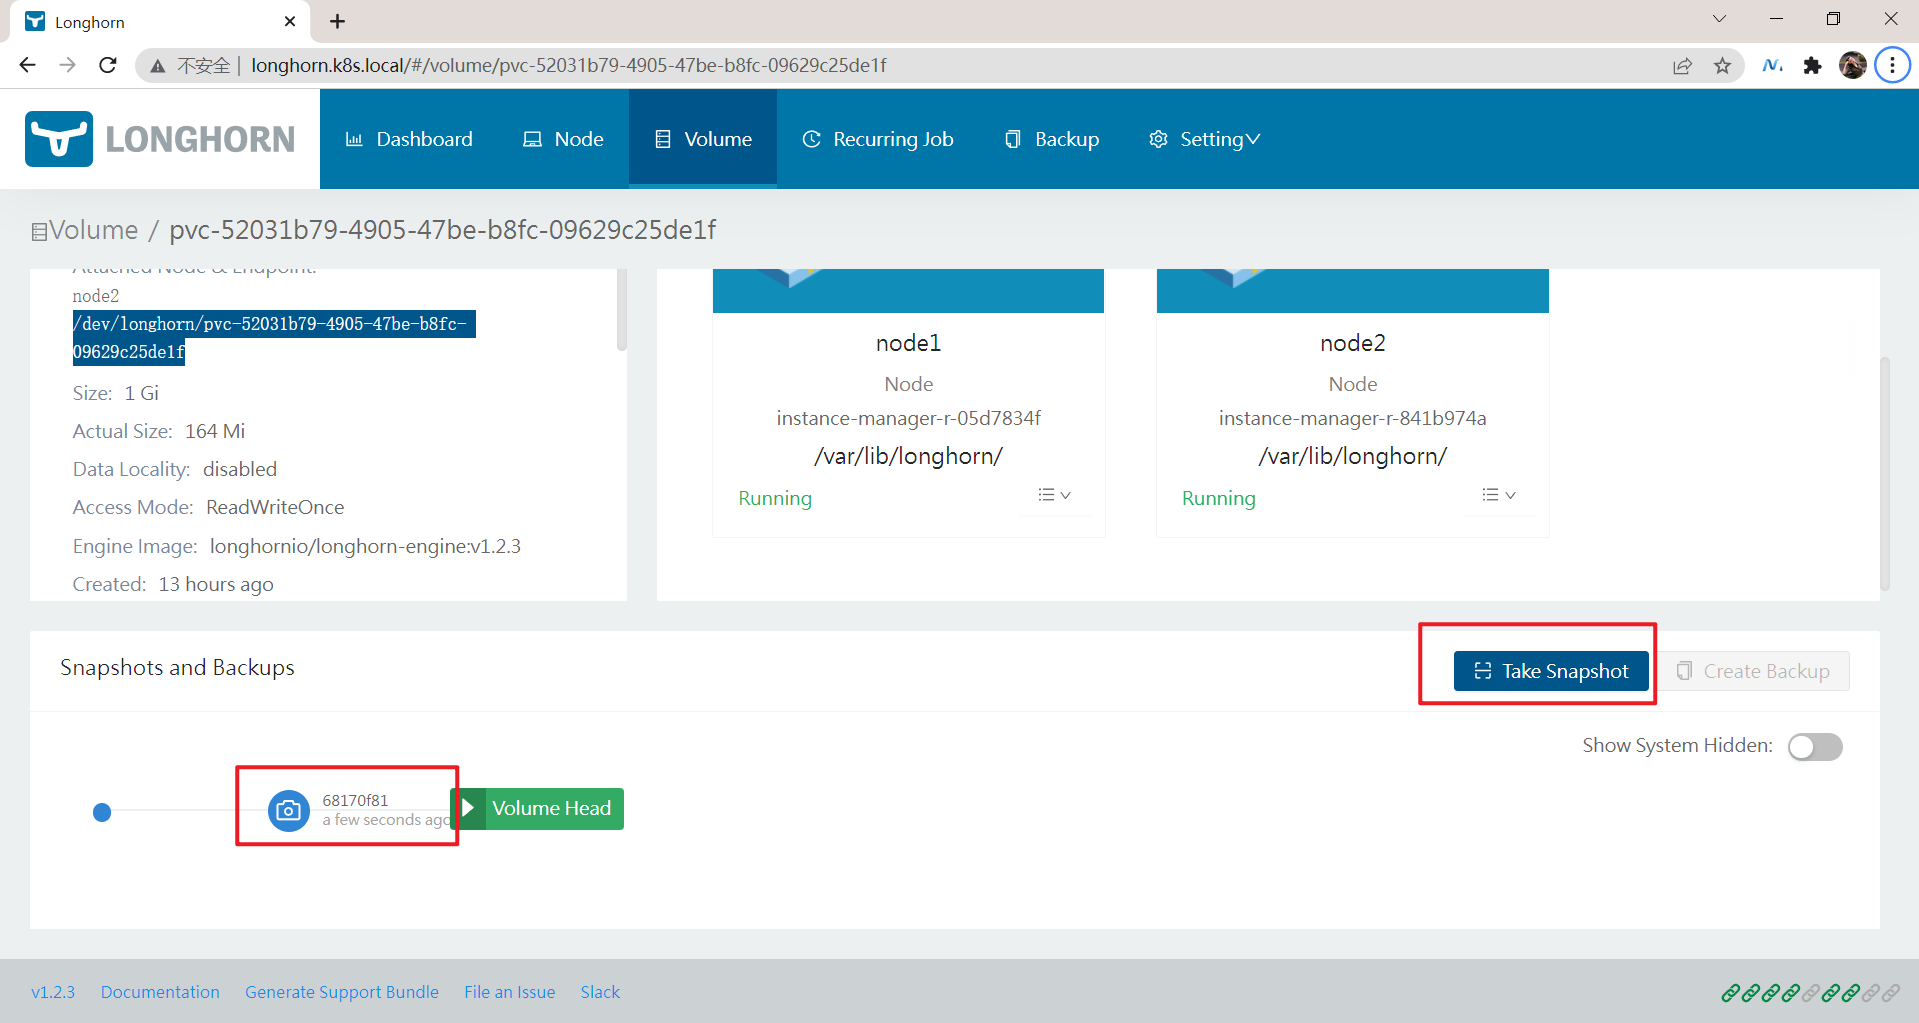The width and height of the screenshot is (1919, 1023).
Task: Click the v1.2.3 version link
Action: pos(53,992)
